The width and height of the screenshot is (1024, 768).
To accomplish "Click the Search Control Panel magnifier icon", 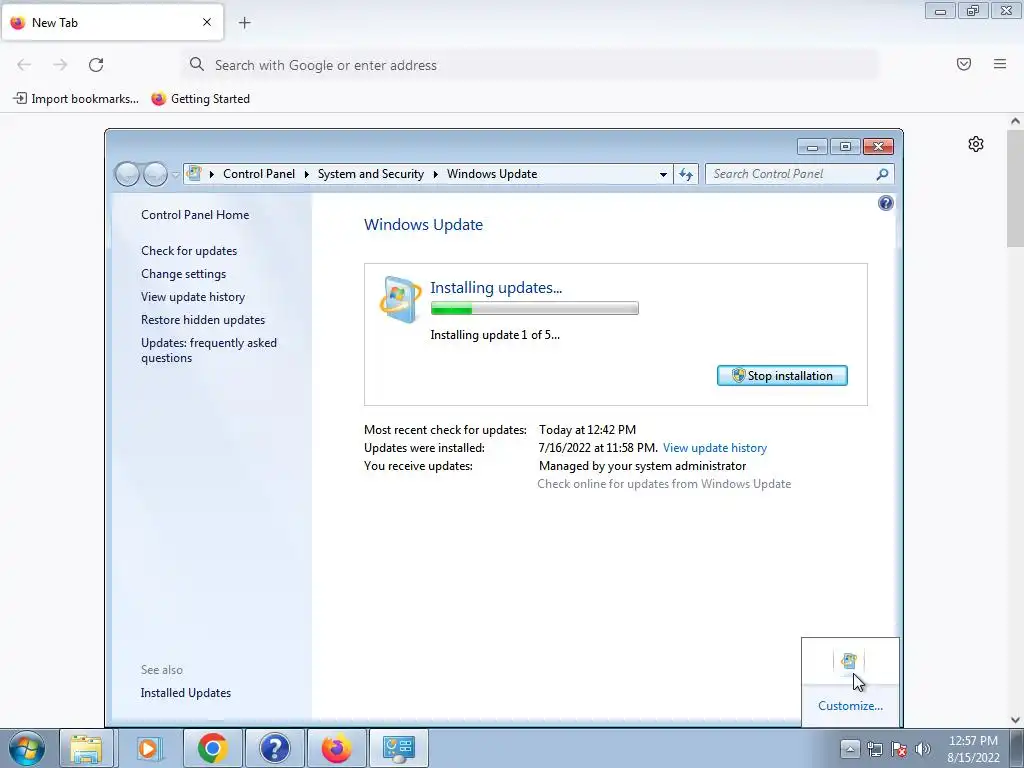I will pyautogui.click(x=882, y=174).
